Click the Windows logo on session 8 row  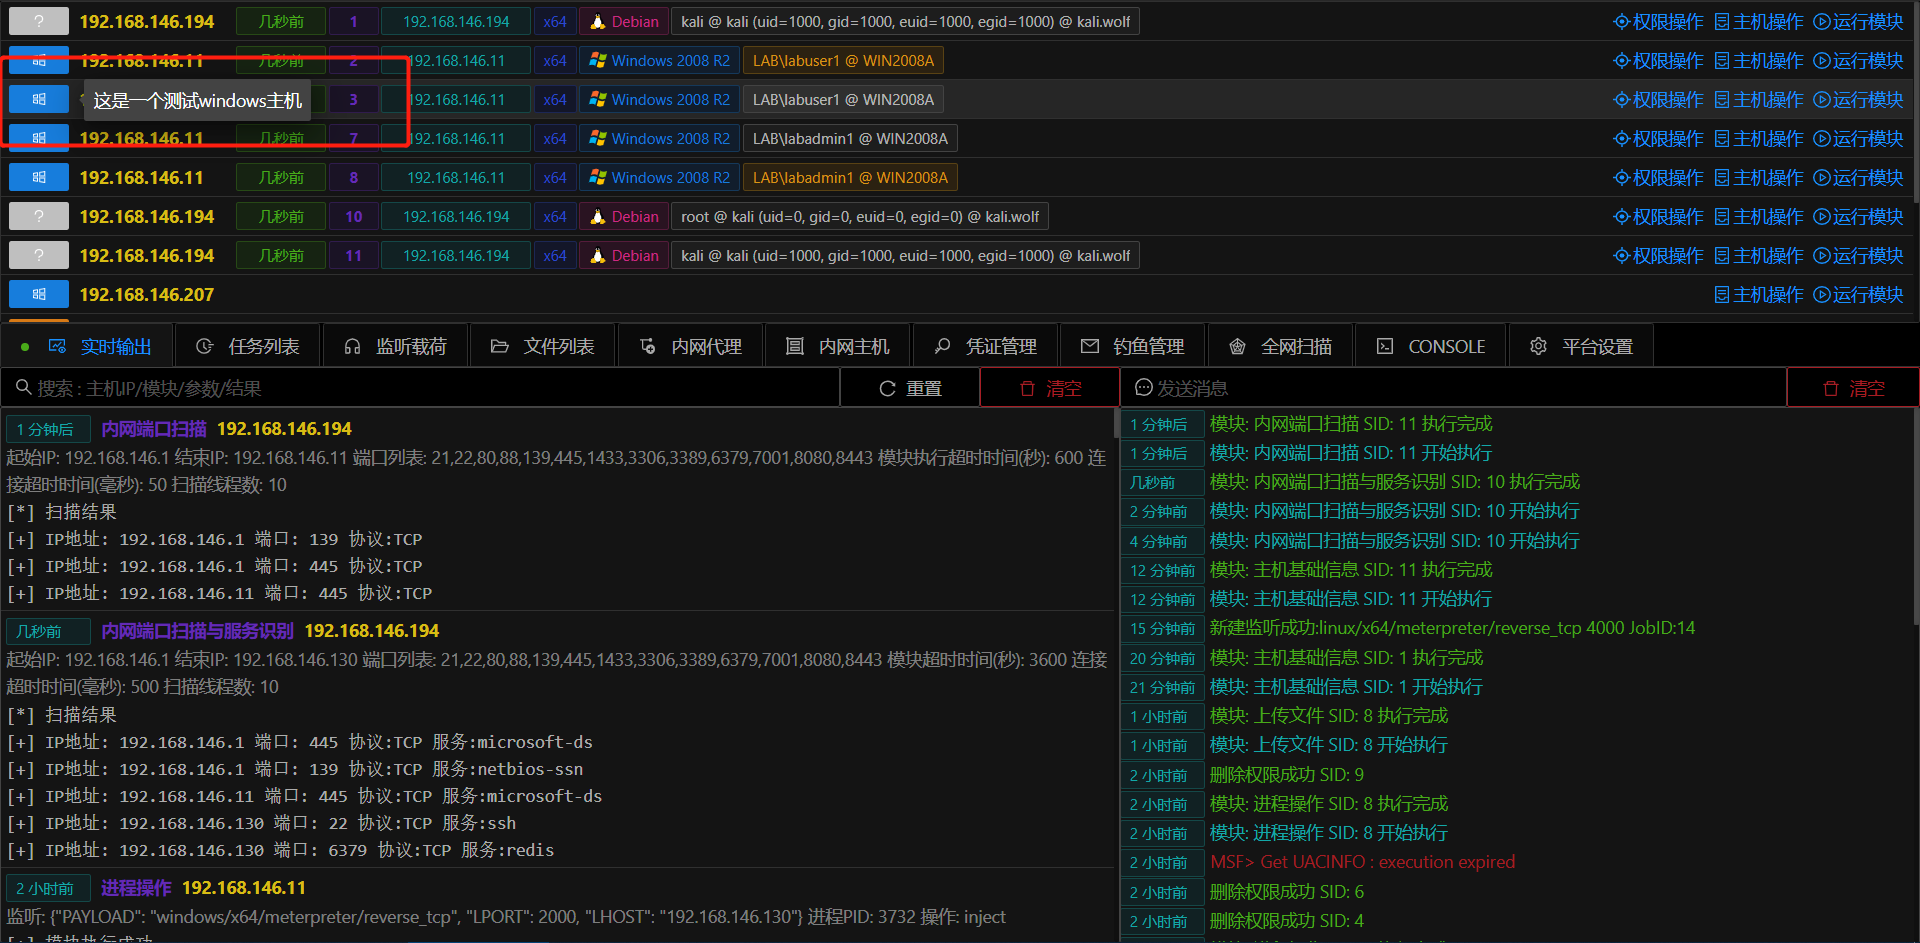tap(598, 177)
